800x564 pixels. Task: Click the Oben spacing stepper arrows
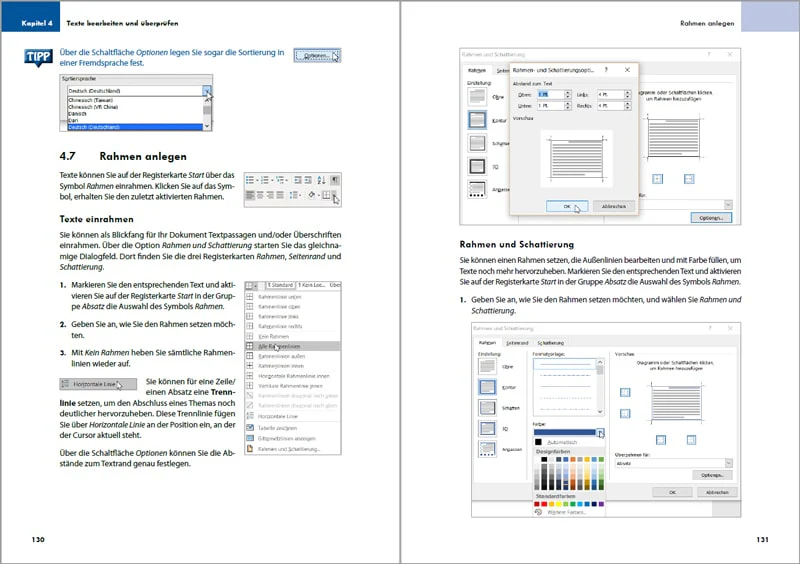click(567, 94)
